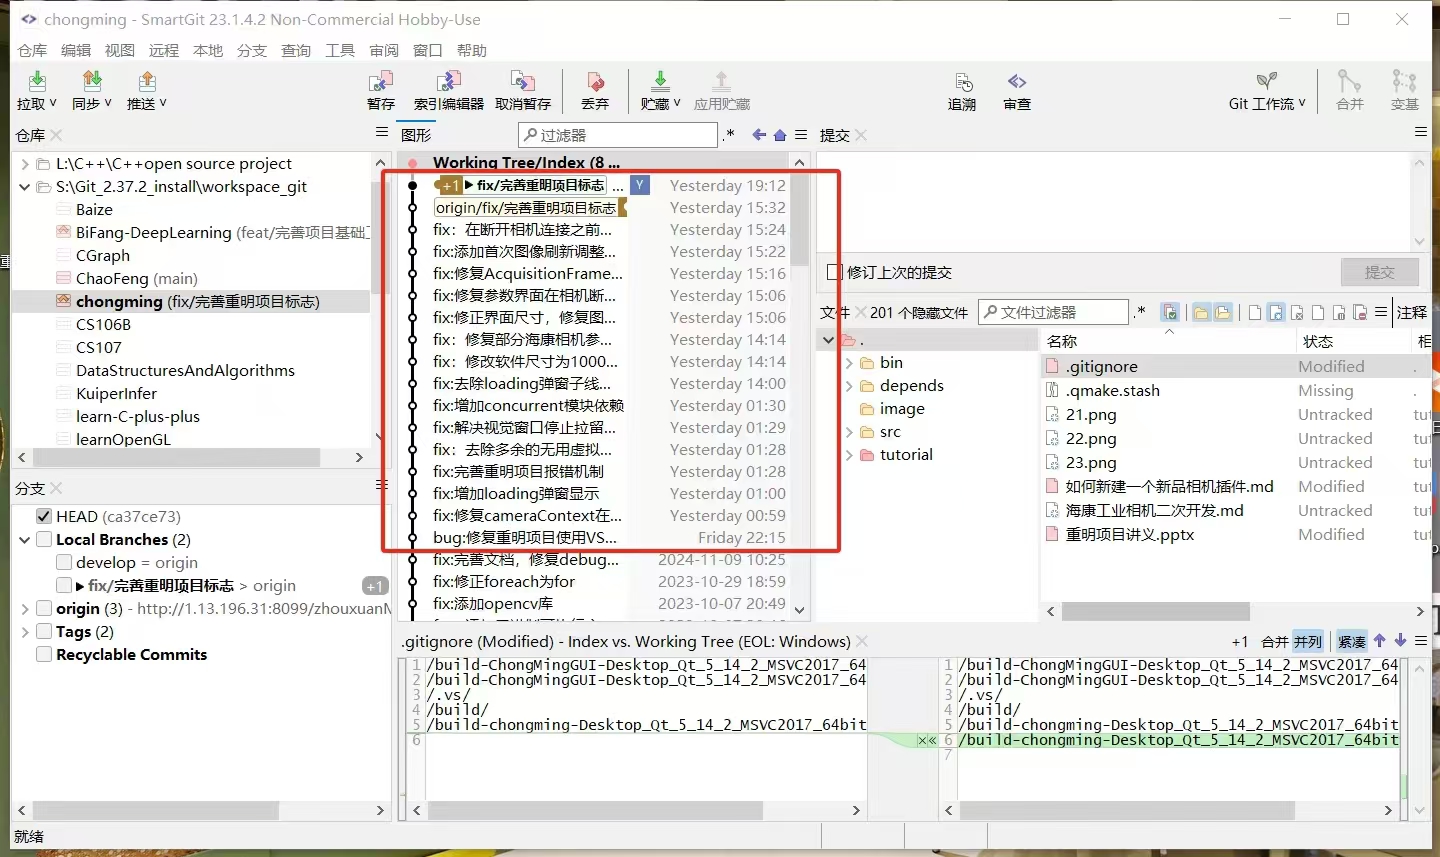The height and width of the screenshot is (857, 1440).
Task: Expand the src folder in file tree
Action: click(850, 432)
